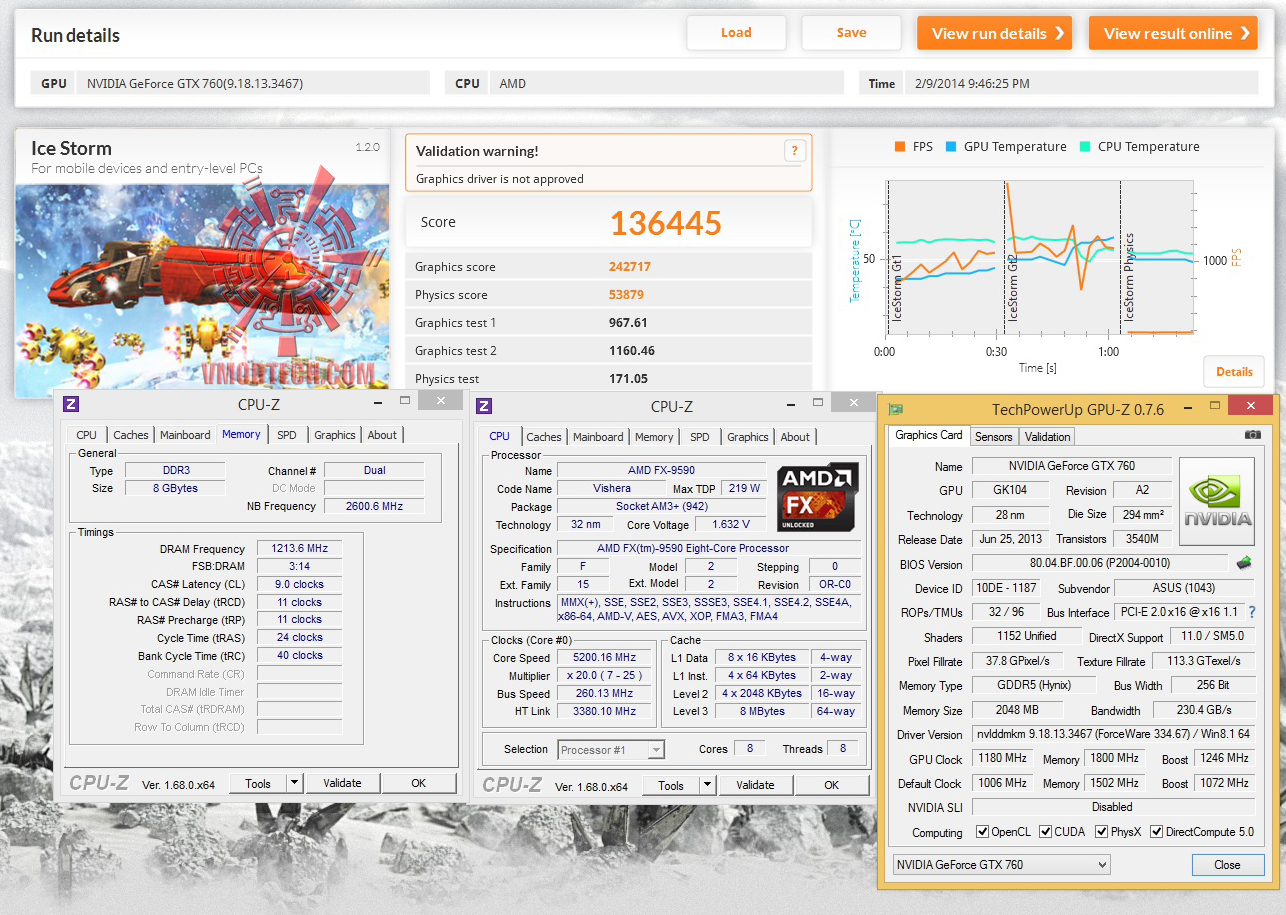Screen dimensions: 1286x915
Task: Click the GPU Clock value 1180 MHz
Action: pyautogui.click(x=1003, y=758)
